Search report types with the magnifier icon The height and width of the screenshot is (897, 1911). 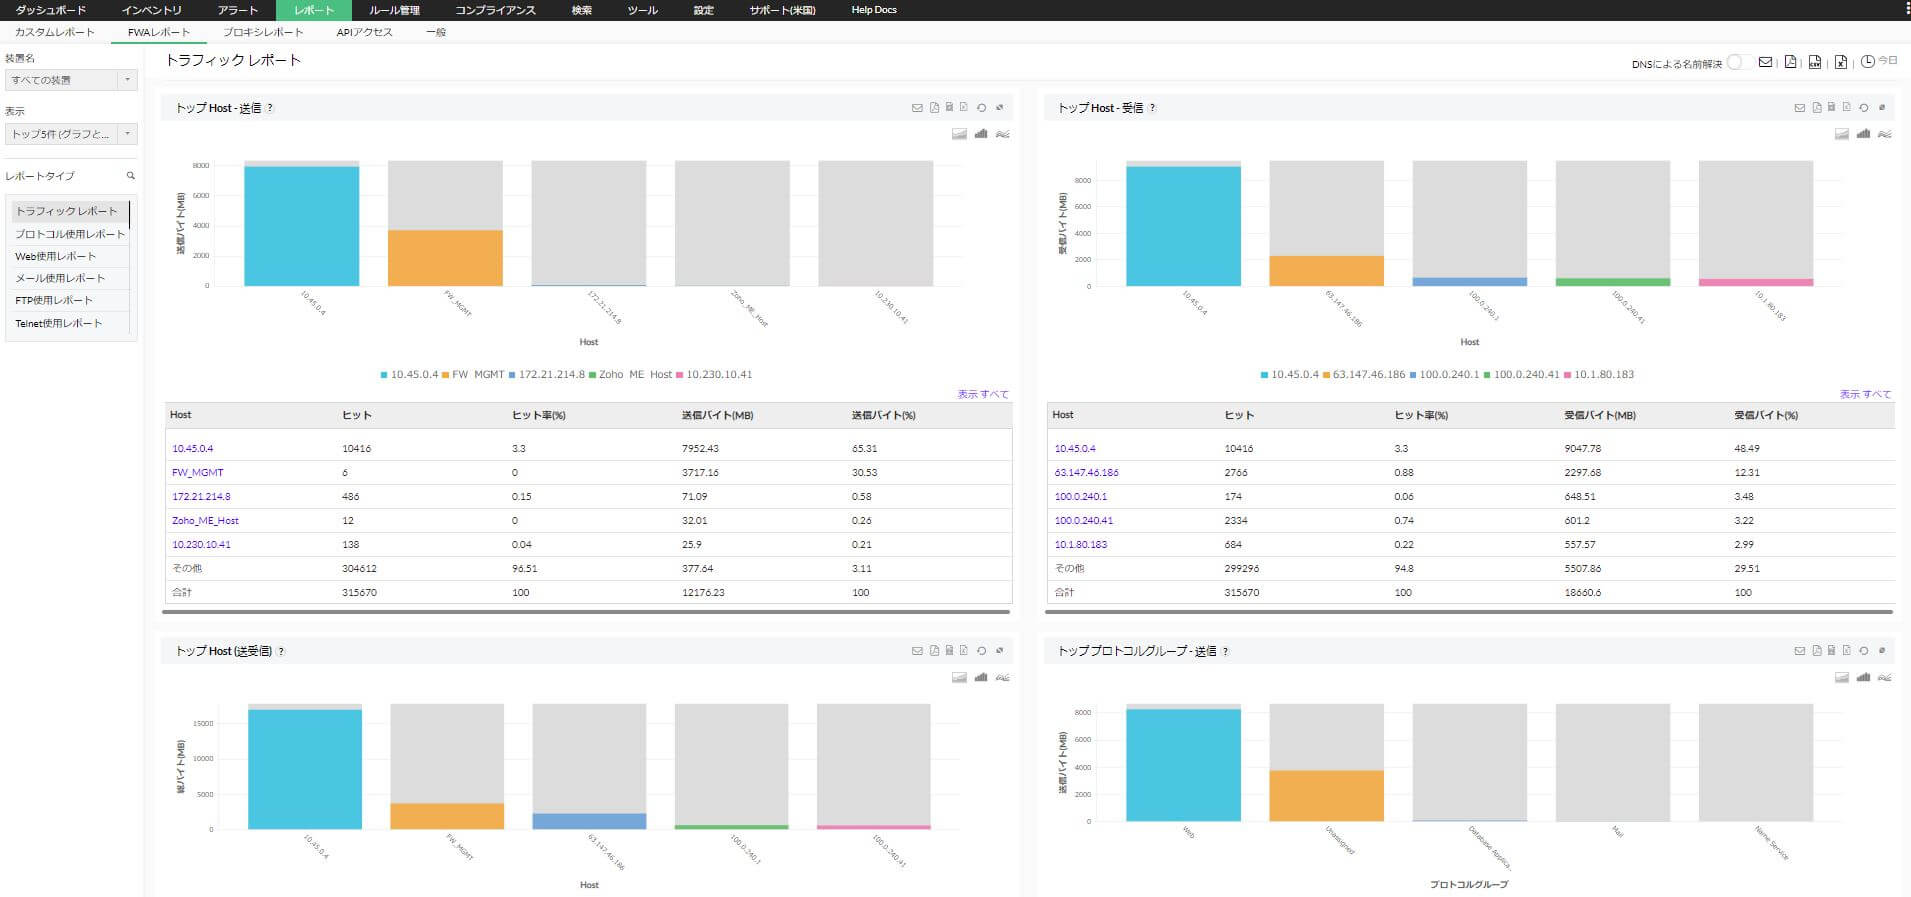130,176
